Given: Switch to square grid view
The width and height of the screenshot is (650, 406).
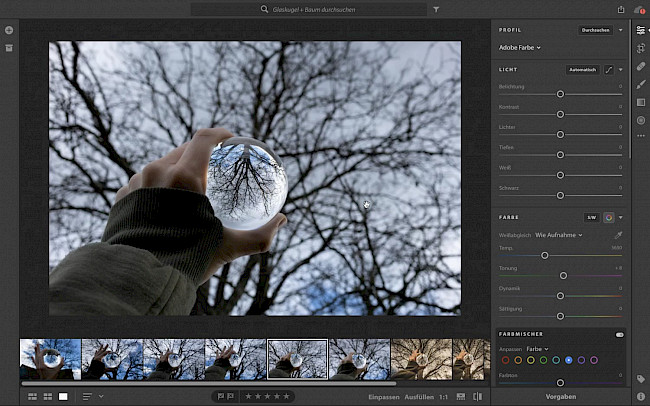Looking at the screenshot, I should tap(47, 397).
